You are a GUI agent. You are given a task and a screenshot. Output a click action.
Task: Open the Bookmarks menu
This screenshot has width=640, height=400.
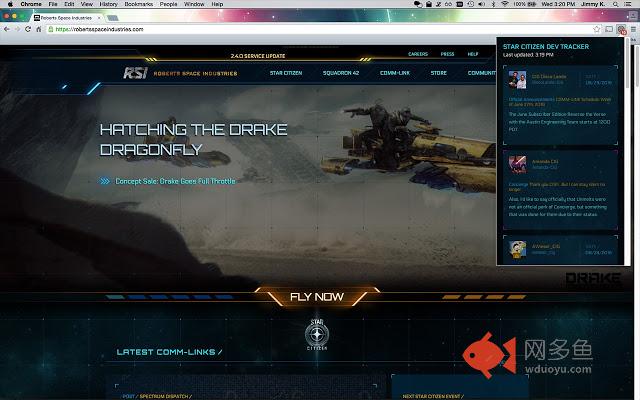point(139,4)
